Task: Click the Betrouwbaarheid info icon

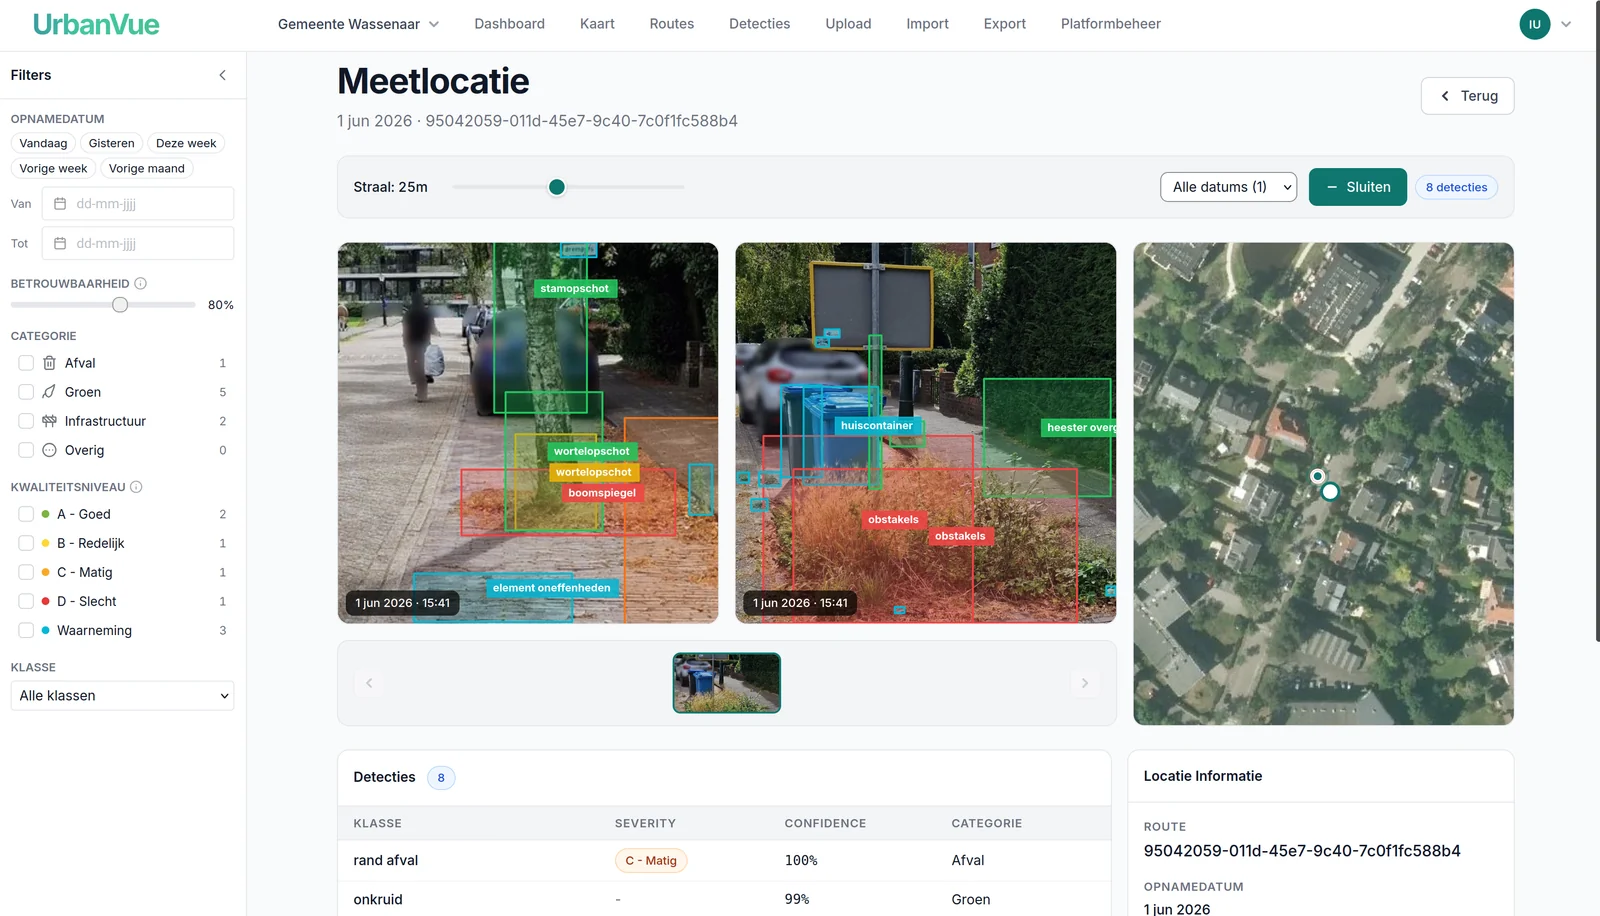Action: (x=141, y=284)
